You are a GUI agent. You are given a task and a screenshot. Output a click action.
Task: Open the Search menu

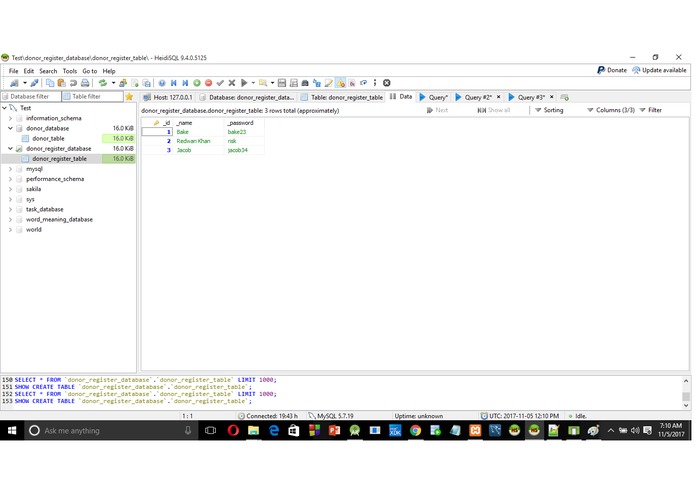point(48,71)
